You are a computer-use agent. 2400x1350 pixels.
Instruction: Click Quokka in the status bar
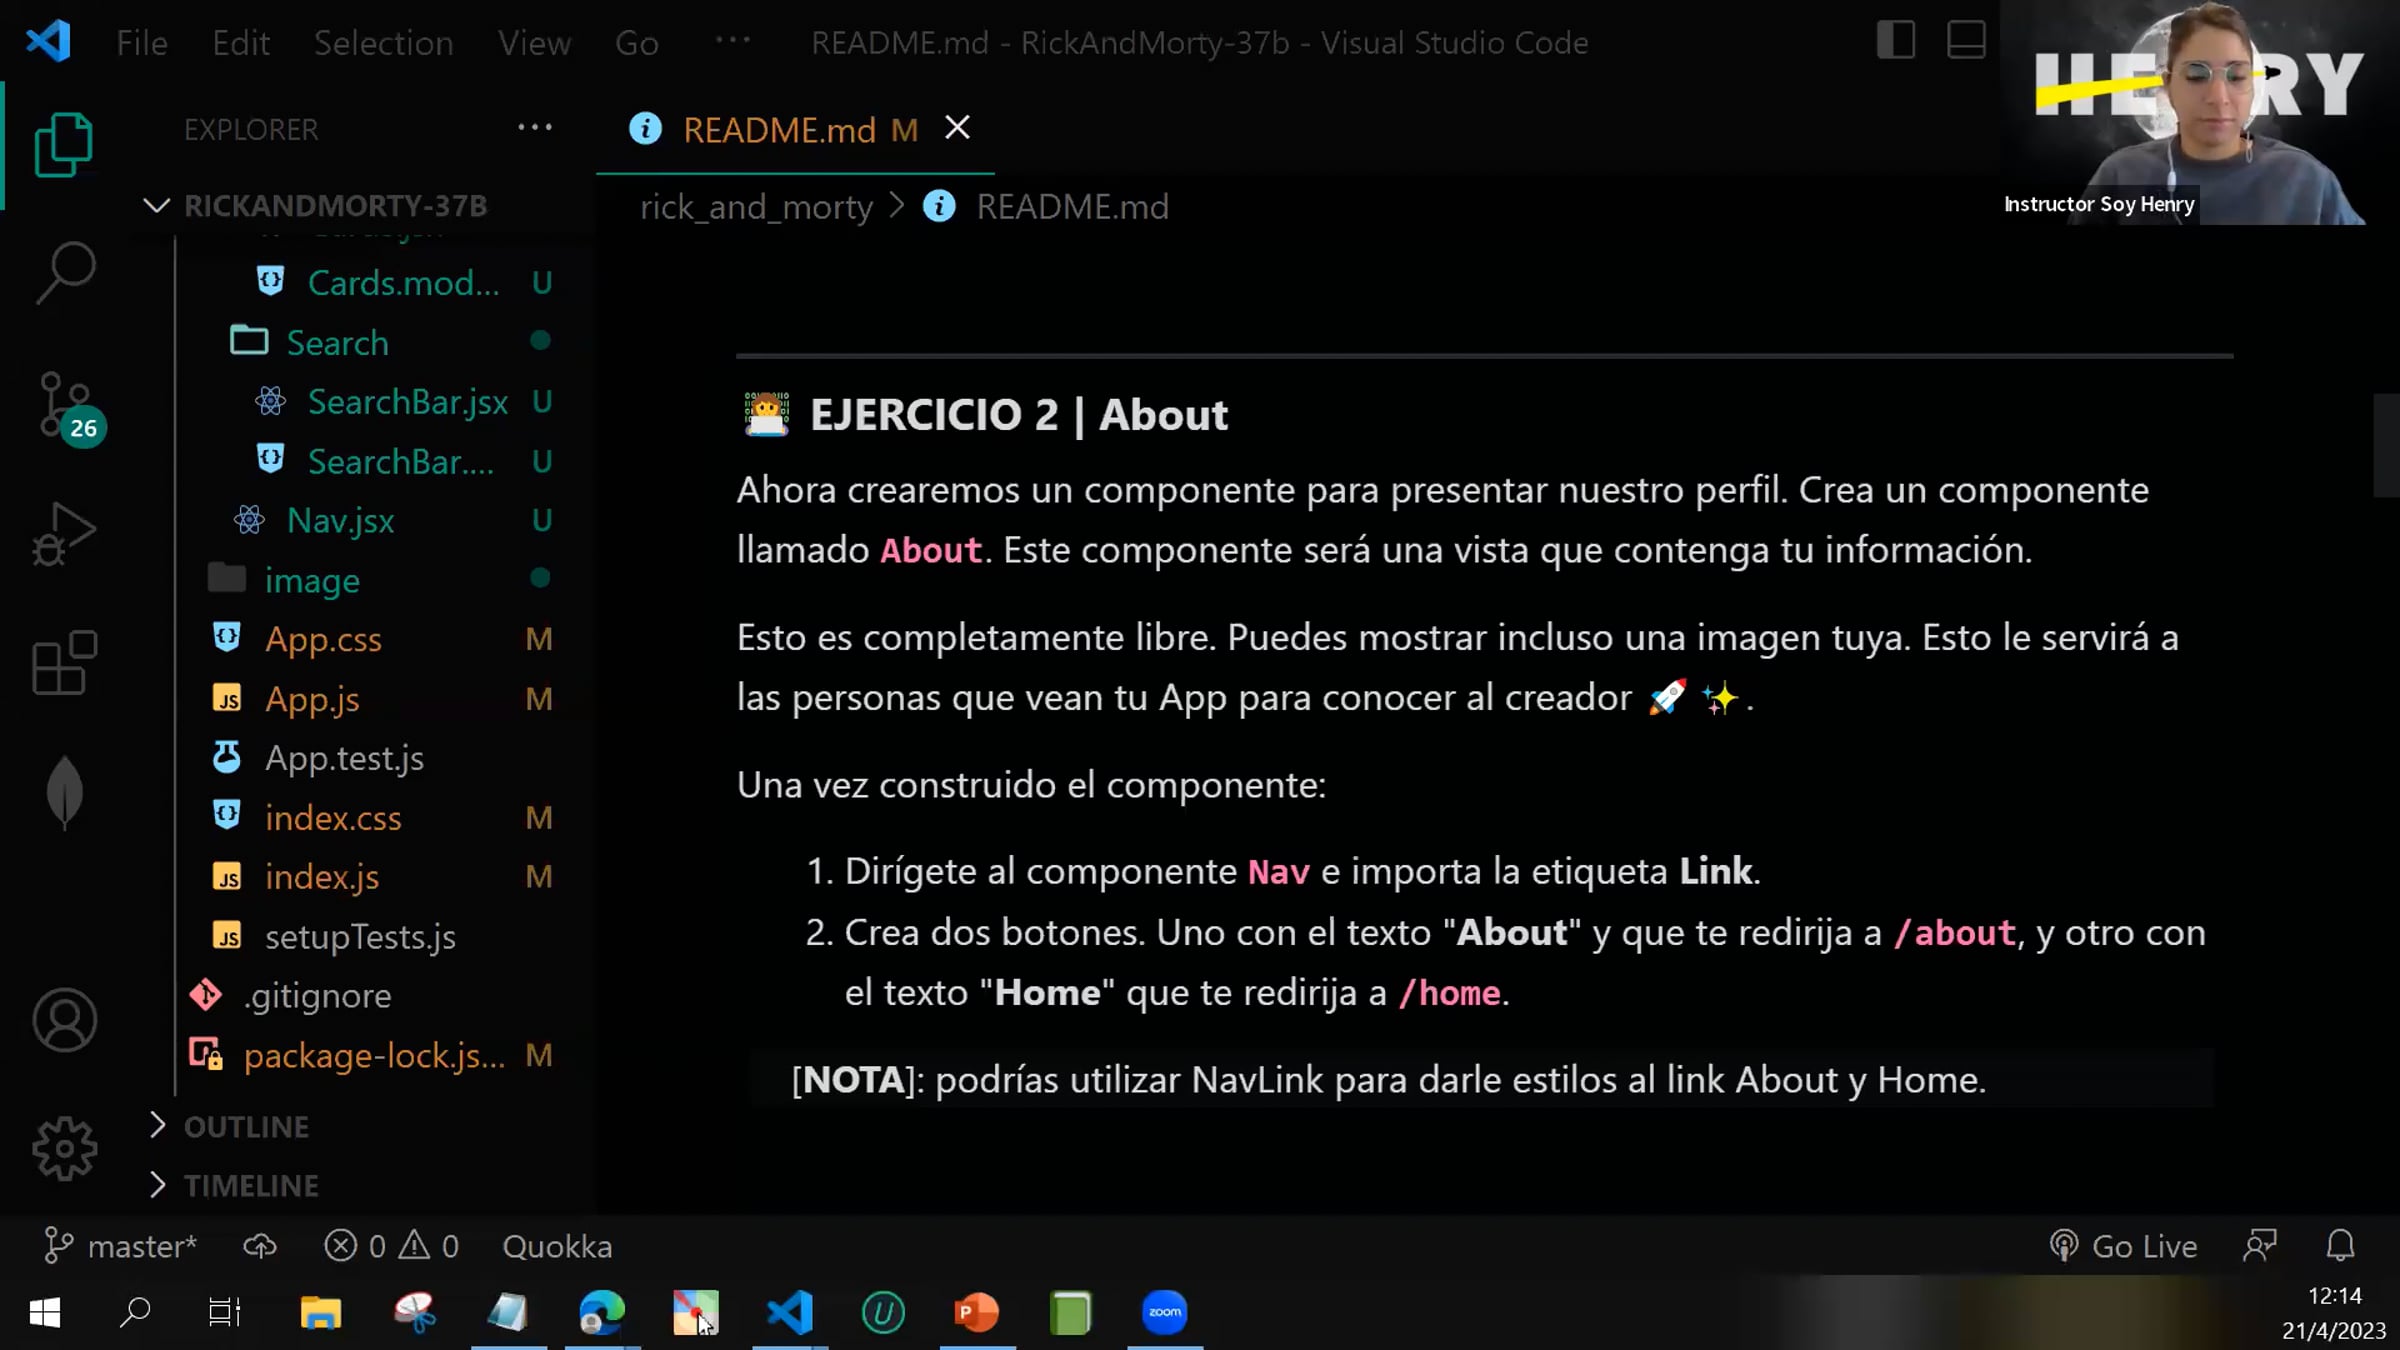pyautogui.click(x=557, y=1246)
